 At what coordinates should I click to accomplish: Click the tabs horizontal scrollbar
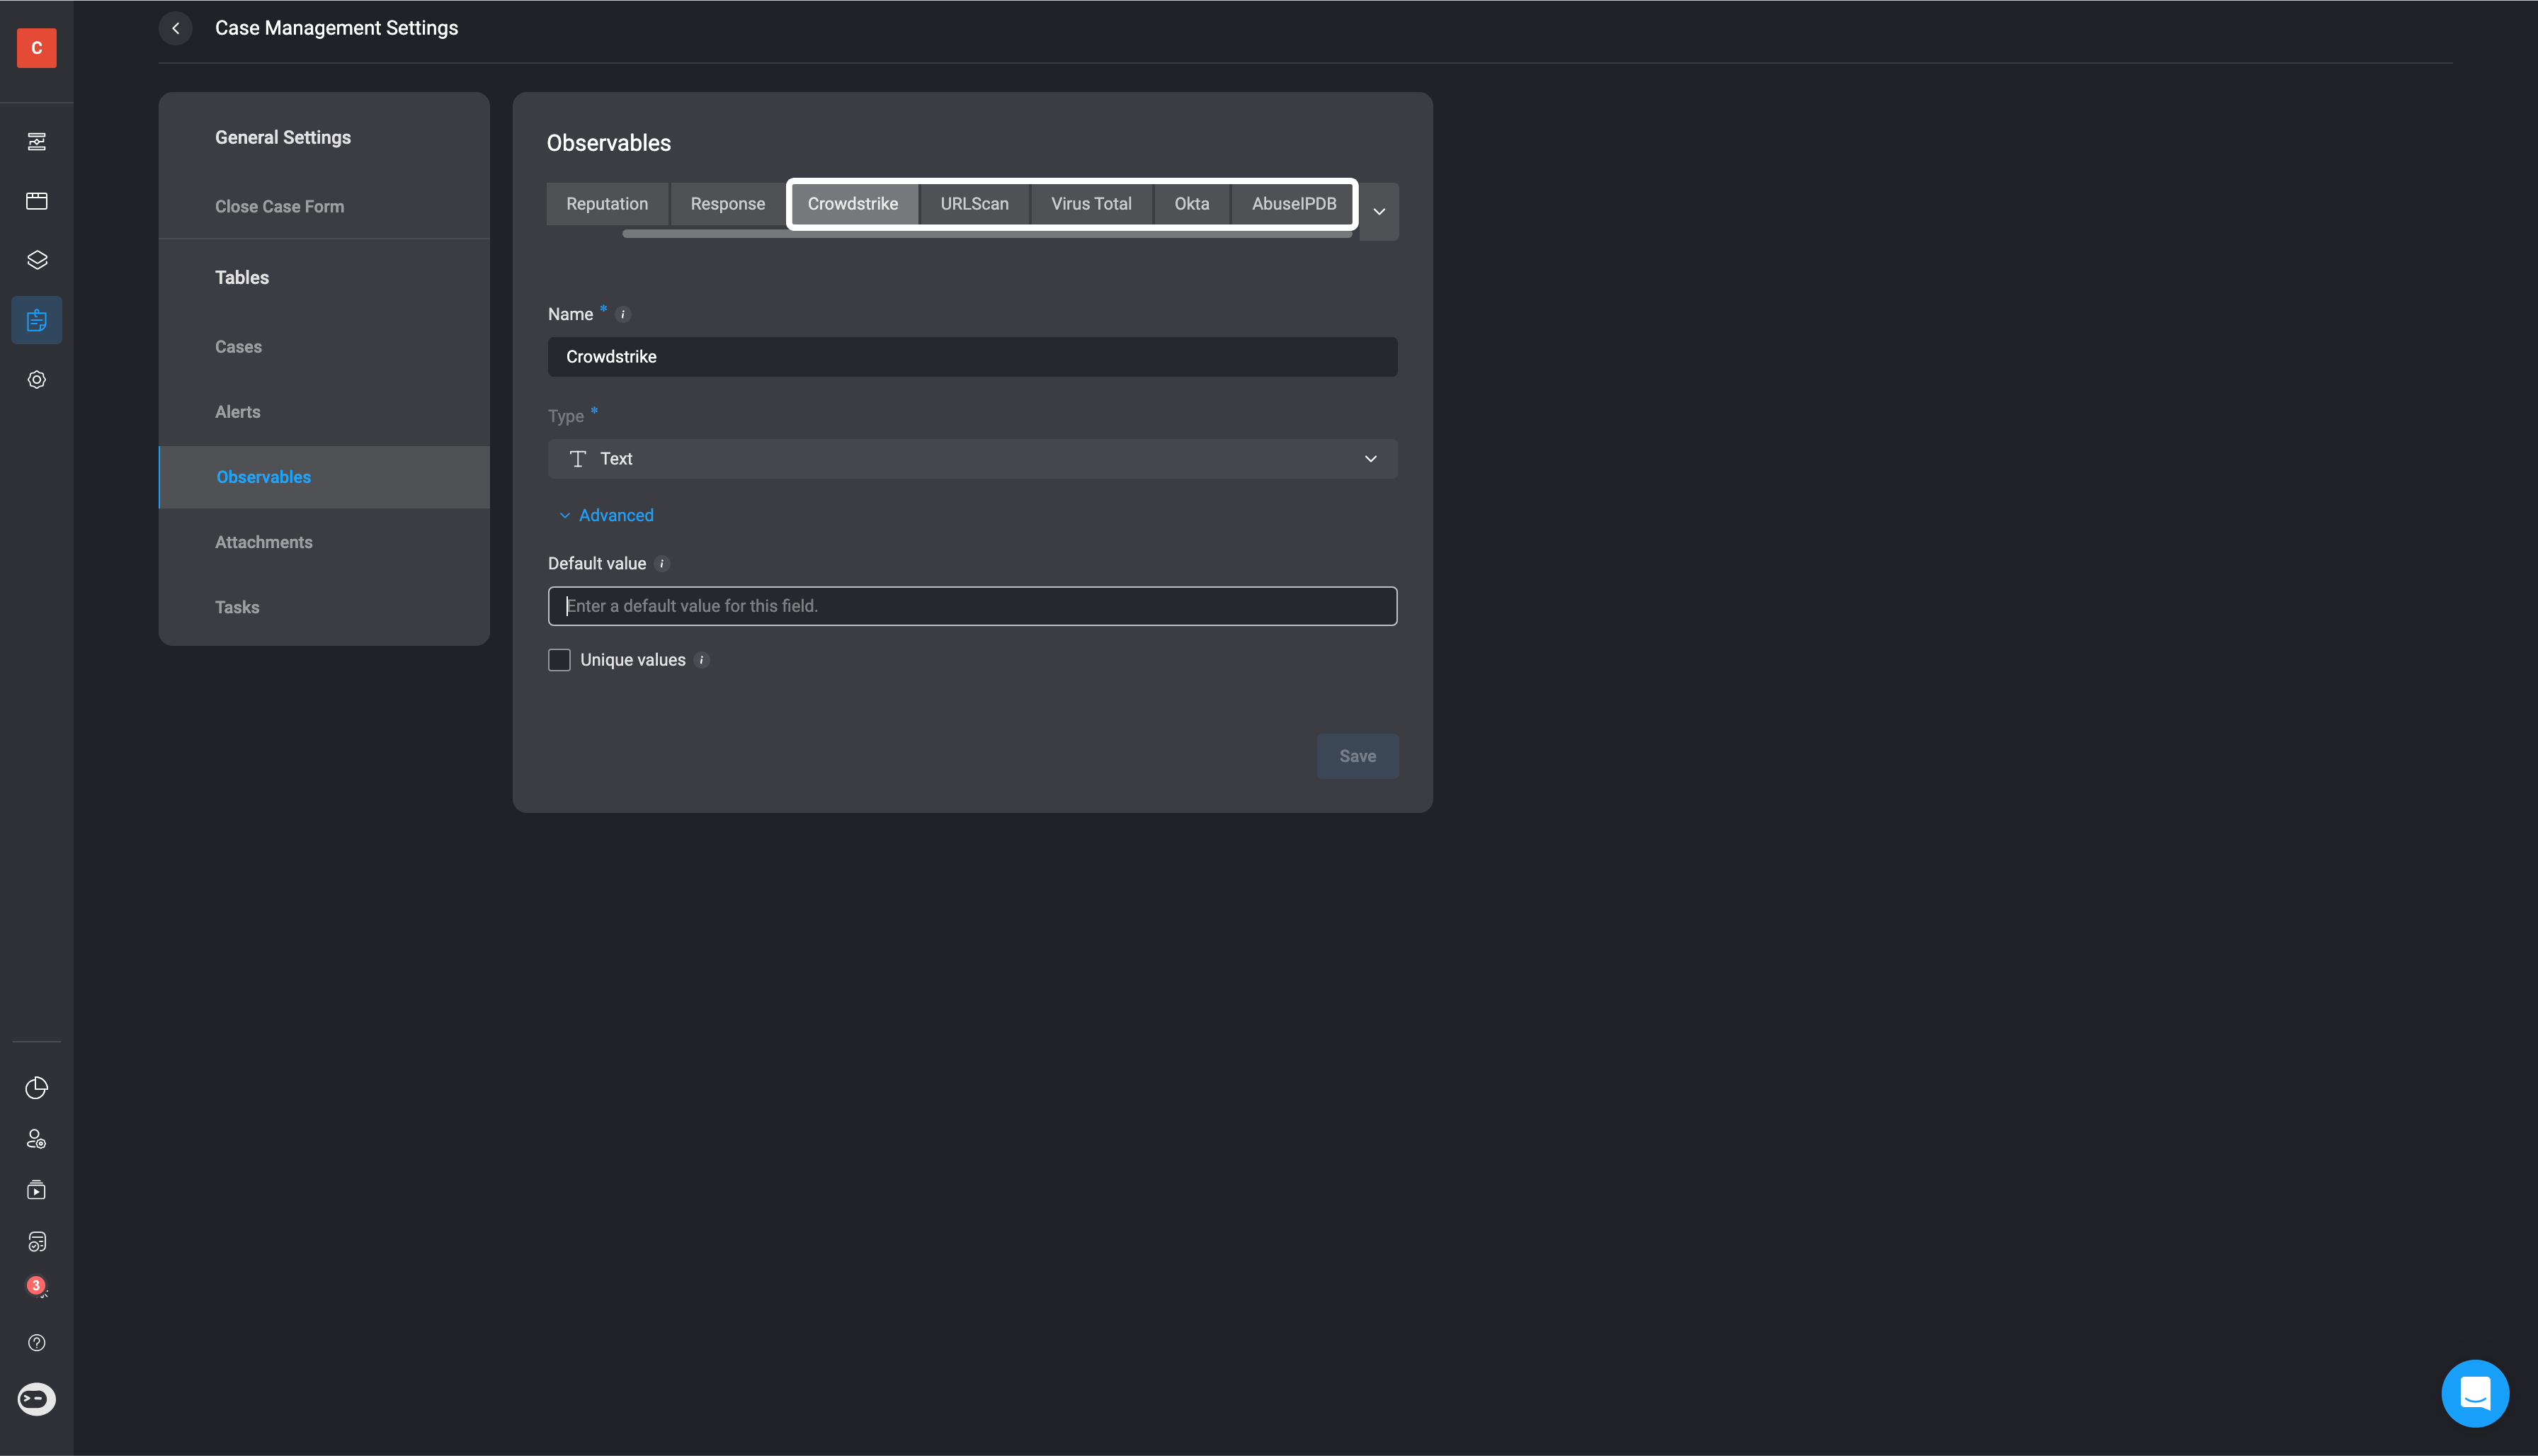(986, 234)
